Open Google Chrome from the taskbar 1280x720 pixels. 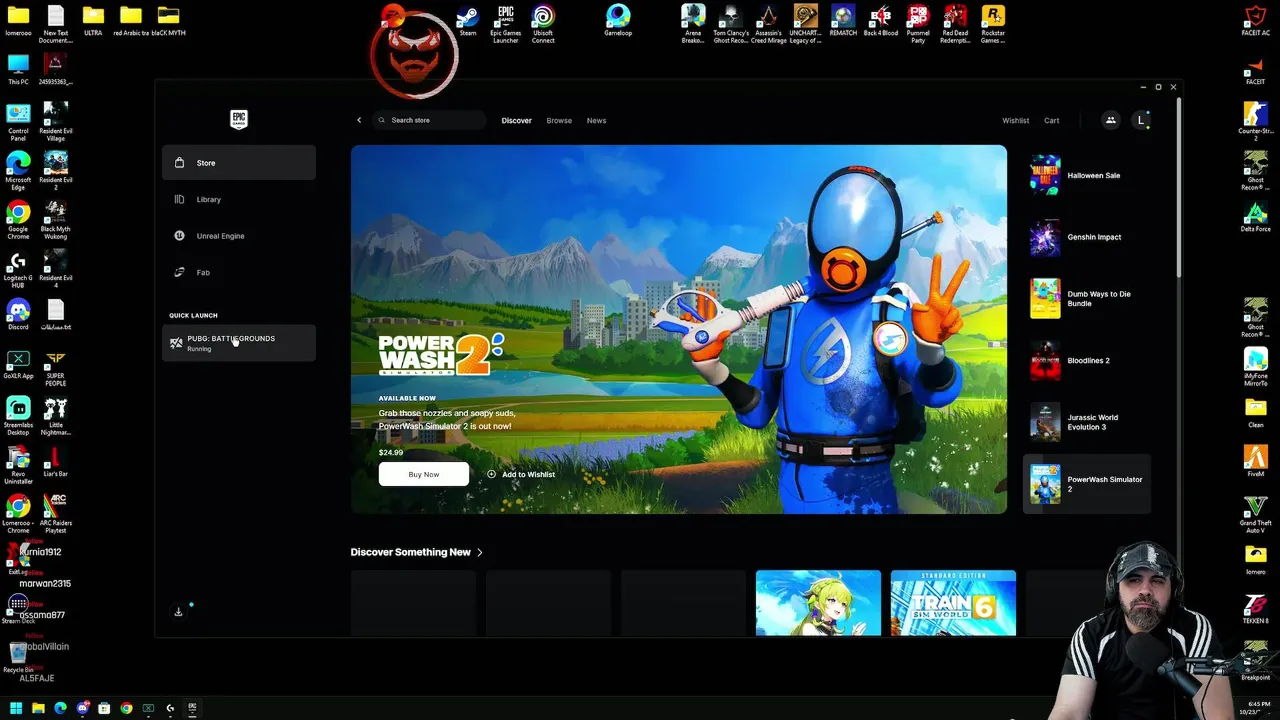click(126, 708)
